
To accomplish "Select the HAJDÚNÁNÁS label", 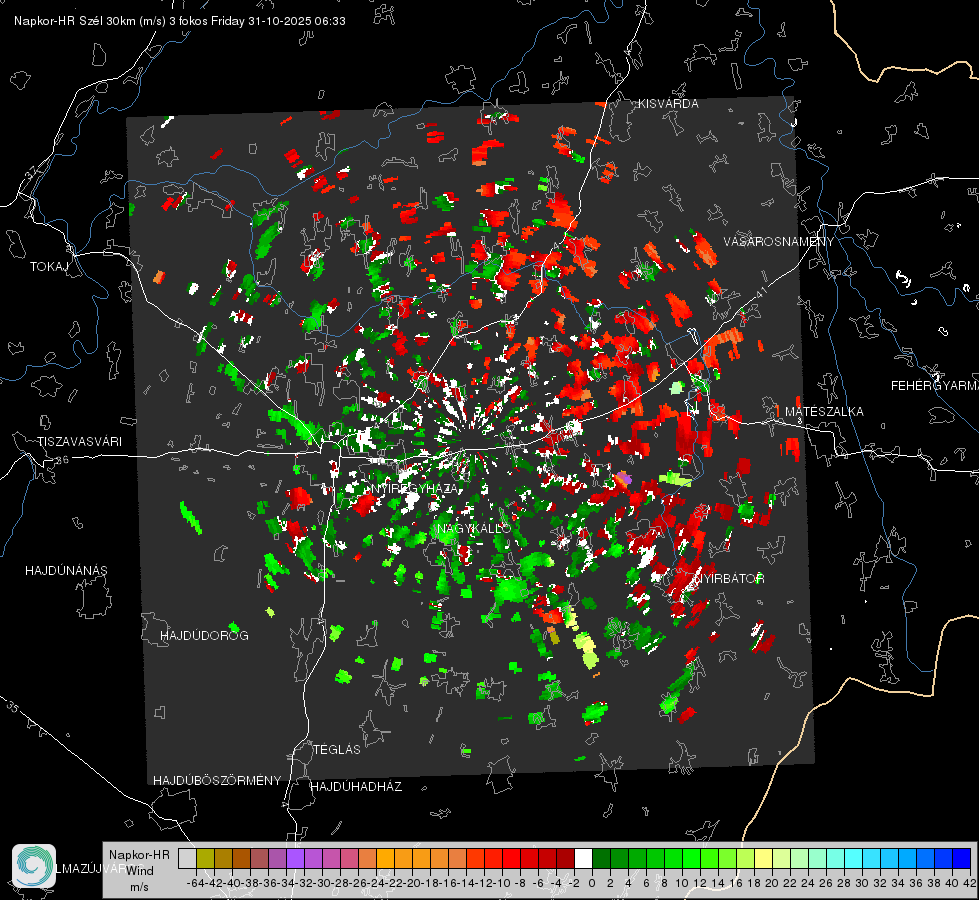I will pyautogui.click(x=66, y=571).
